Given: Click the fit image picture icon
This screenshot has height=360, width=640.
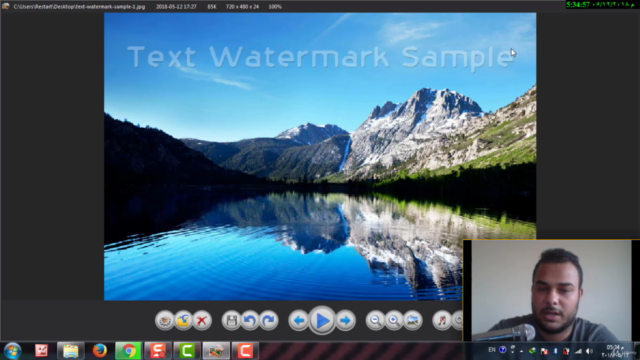Looking at the screenshot, I should [413, 320].
